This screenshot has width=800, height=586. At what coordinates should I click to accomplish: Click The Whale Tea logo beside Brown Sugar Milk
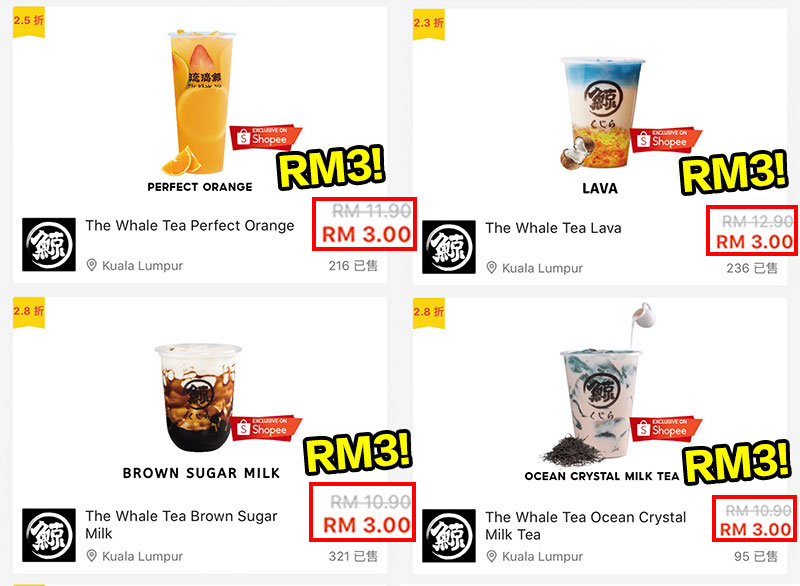point(49,535)
